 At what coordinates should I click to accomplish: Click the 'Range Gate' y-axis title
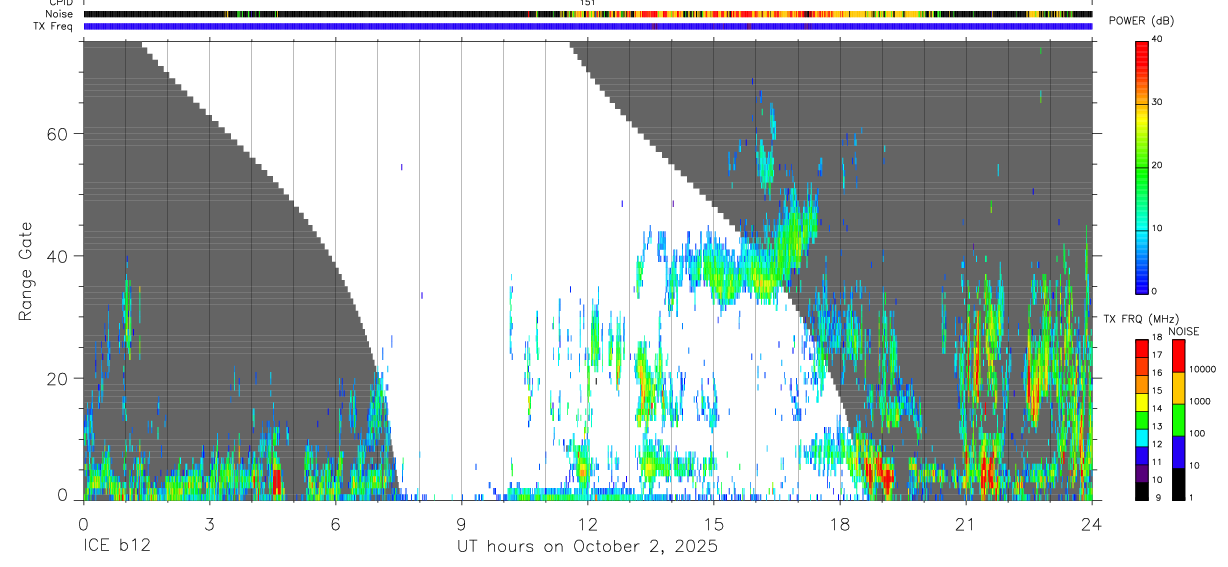[27, 270]
